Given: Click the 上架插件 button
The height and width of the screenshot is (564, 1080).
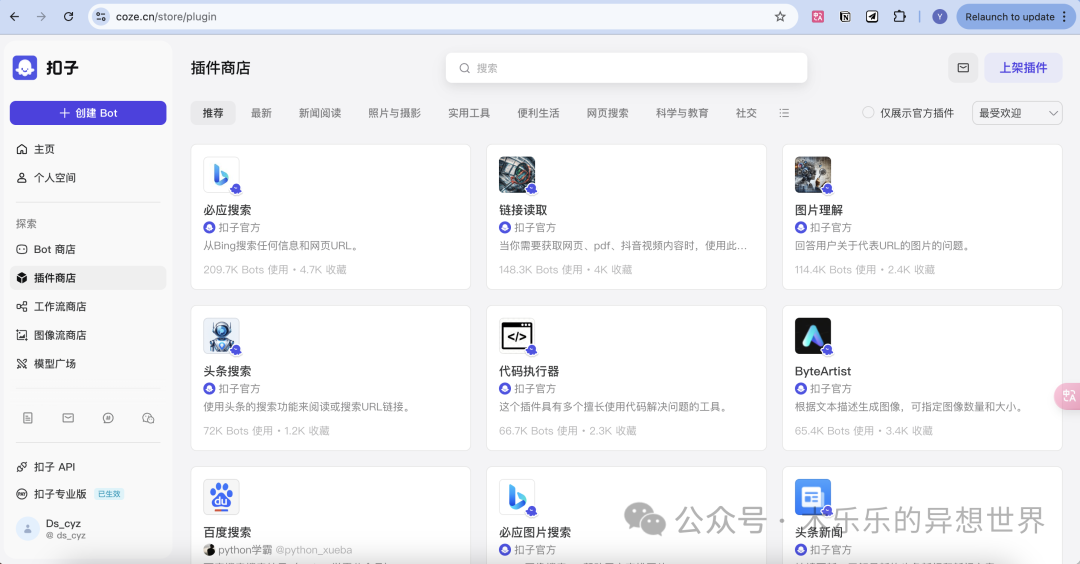Looking at the screenshot, I should pyautogui.click(x=1023, y=68).
